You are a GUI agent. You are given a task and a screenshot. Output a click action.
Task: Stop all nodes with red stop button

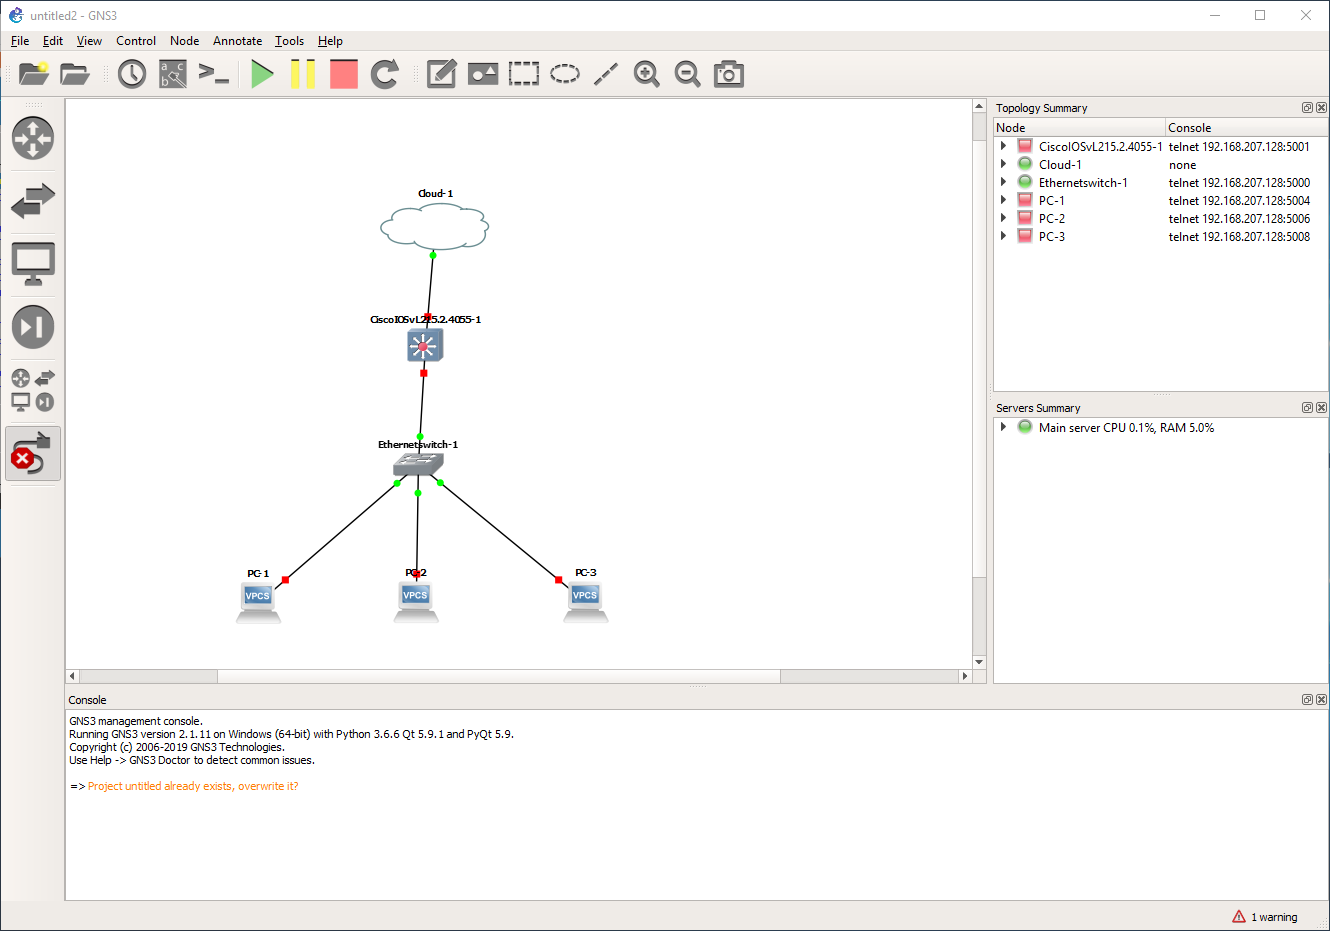pyautogui.click(x=344, y=74)
